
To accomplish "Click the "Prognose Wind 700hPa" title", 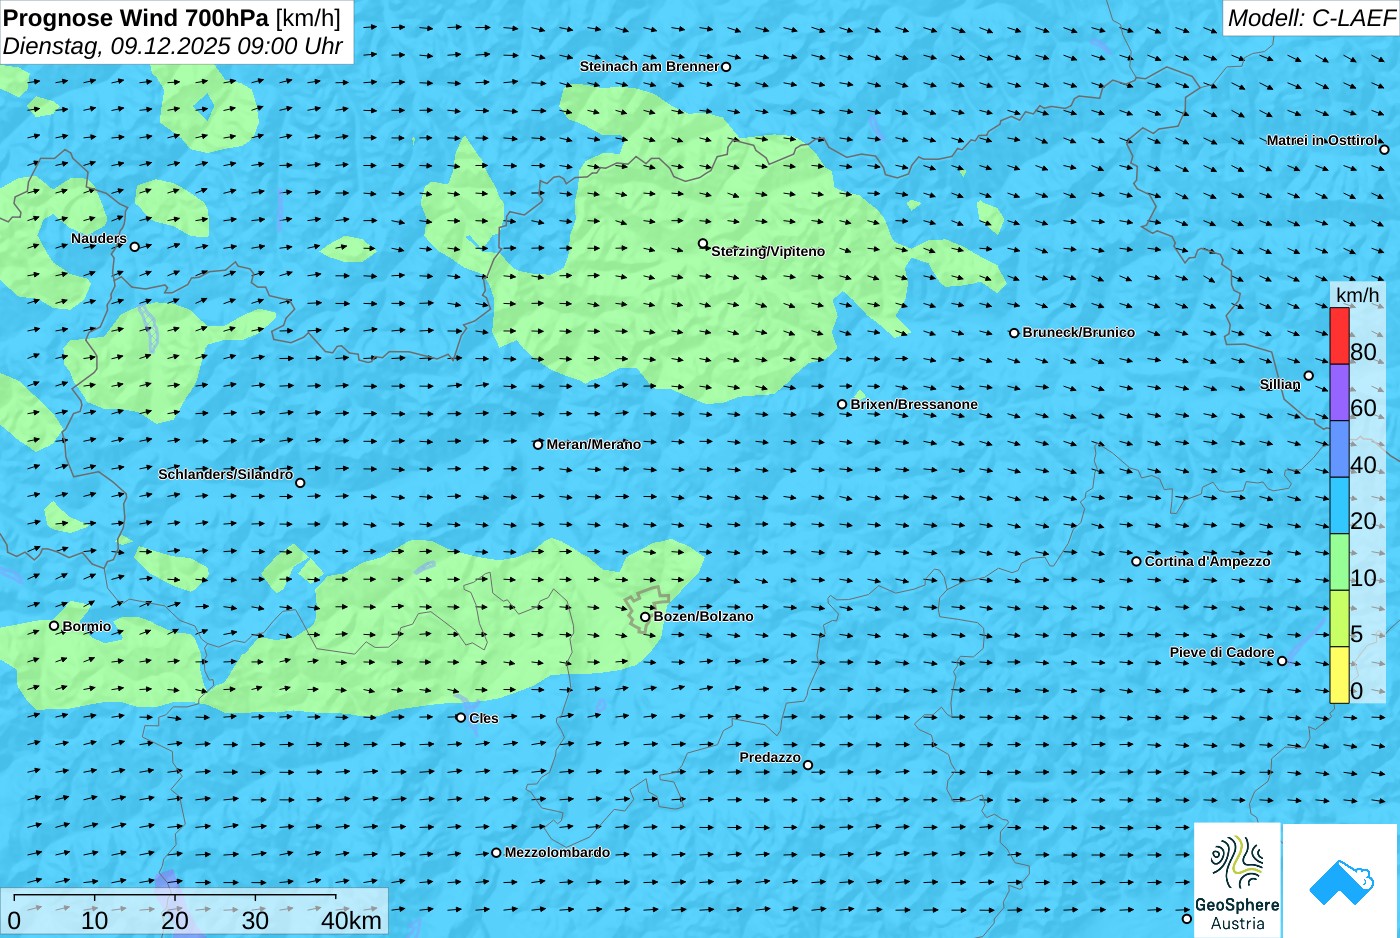I will [x=136, y=18].
